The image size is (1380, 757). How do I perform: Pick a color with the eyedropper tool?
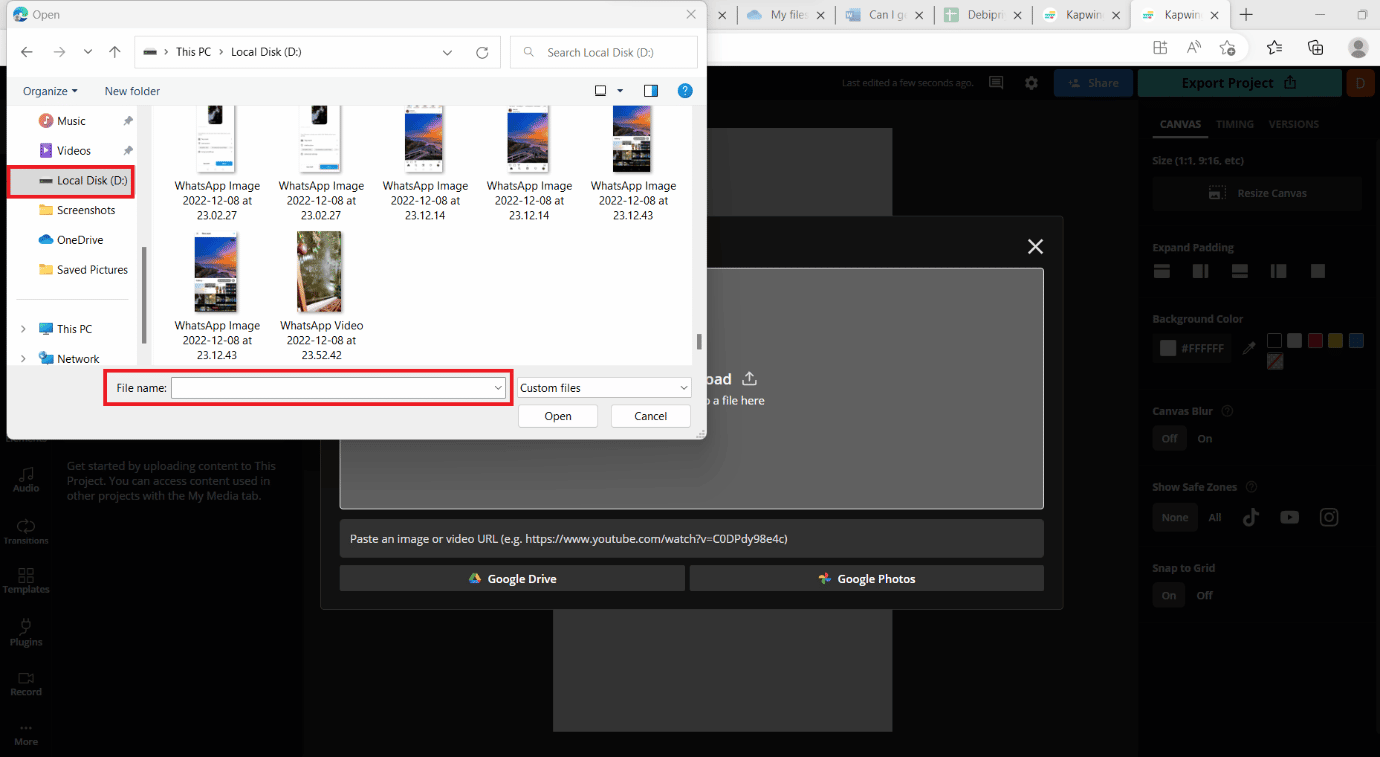[1248, 348]
